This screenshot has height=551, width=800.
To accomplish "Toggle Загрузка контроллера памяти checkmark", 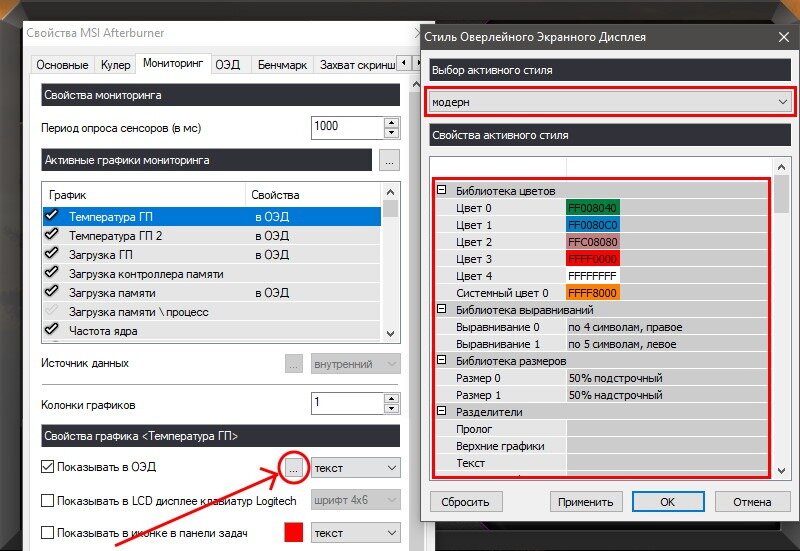I will pos(52,273).
